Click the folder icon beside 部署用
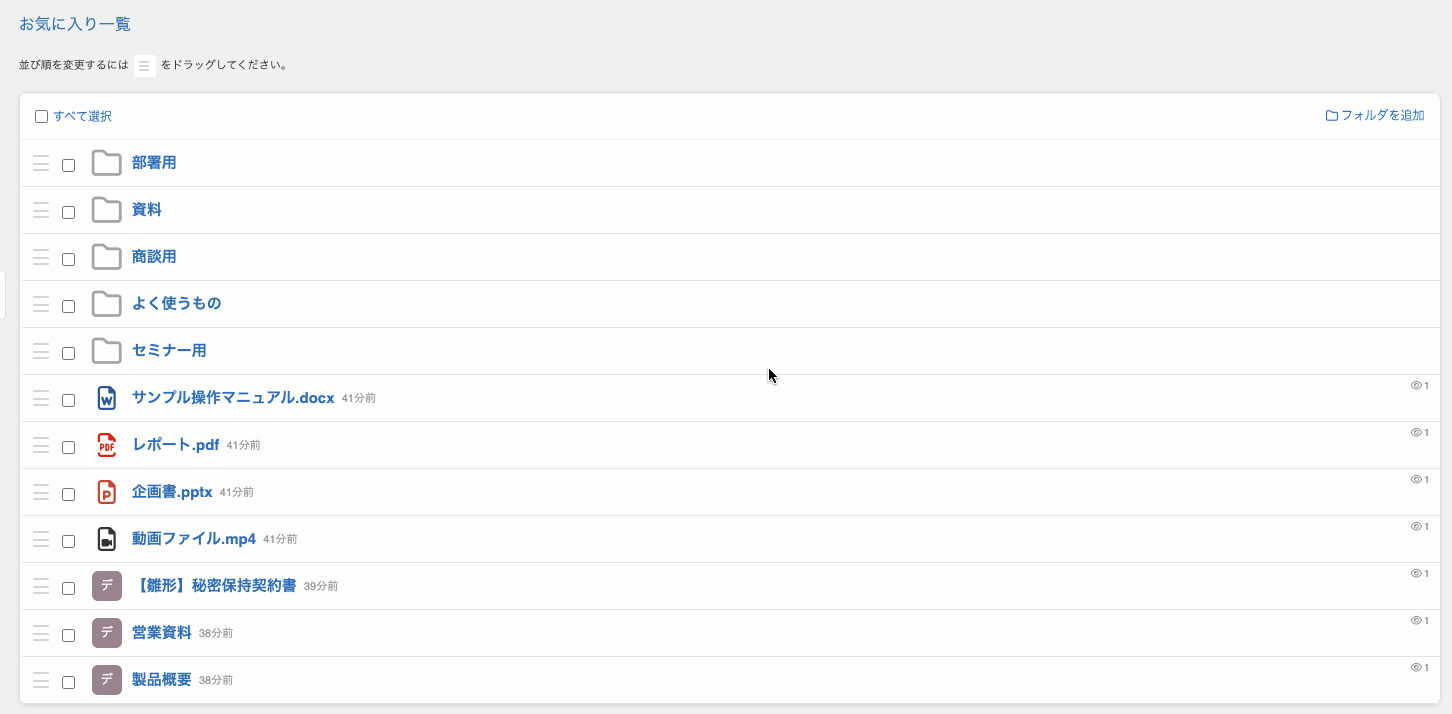 click(x=107, y=163)
